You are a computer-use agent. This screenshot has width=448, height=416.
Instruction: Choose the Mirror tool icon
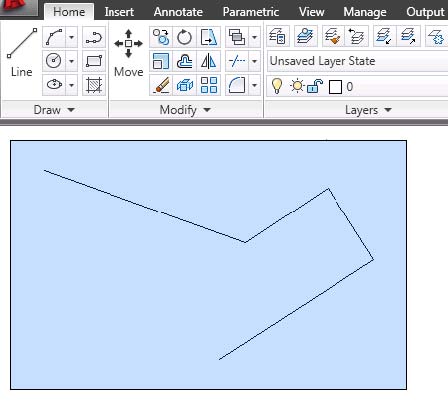[208, 61]
